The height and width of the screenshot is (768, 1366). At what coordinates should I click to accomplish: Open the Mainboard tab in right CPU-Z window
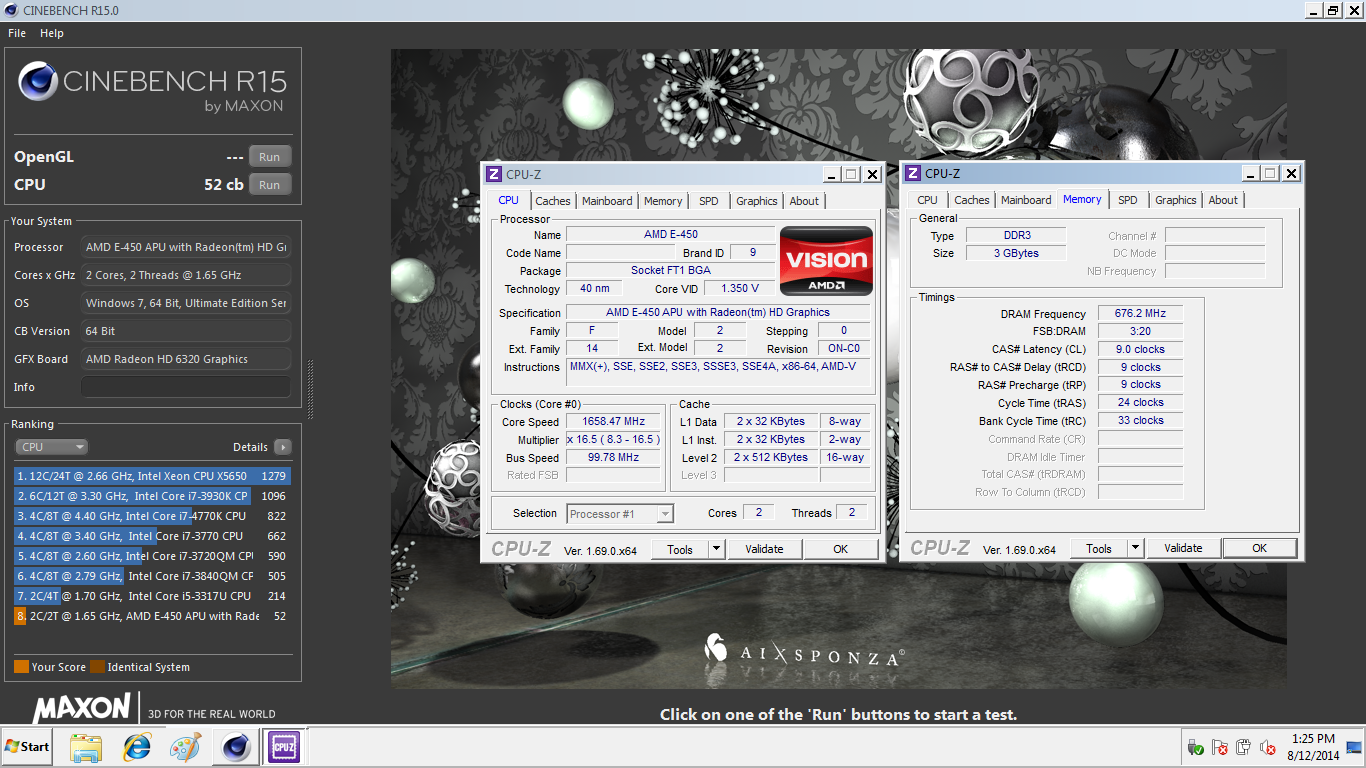(1026, 200)
